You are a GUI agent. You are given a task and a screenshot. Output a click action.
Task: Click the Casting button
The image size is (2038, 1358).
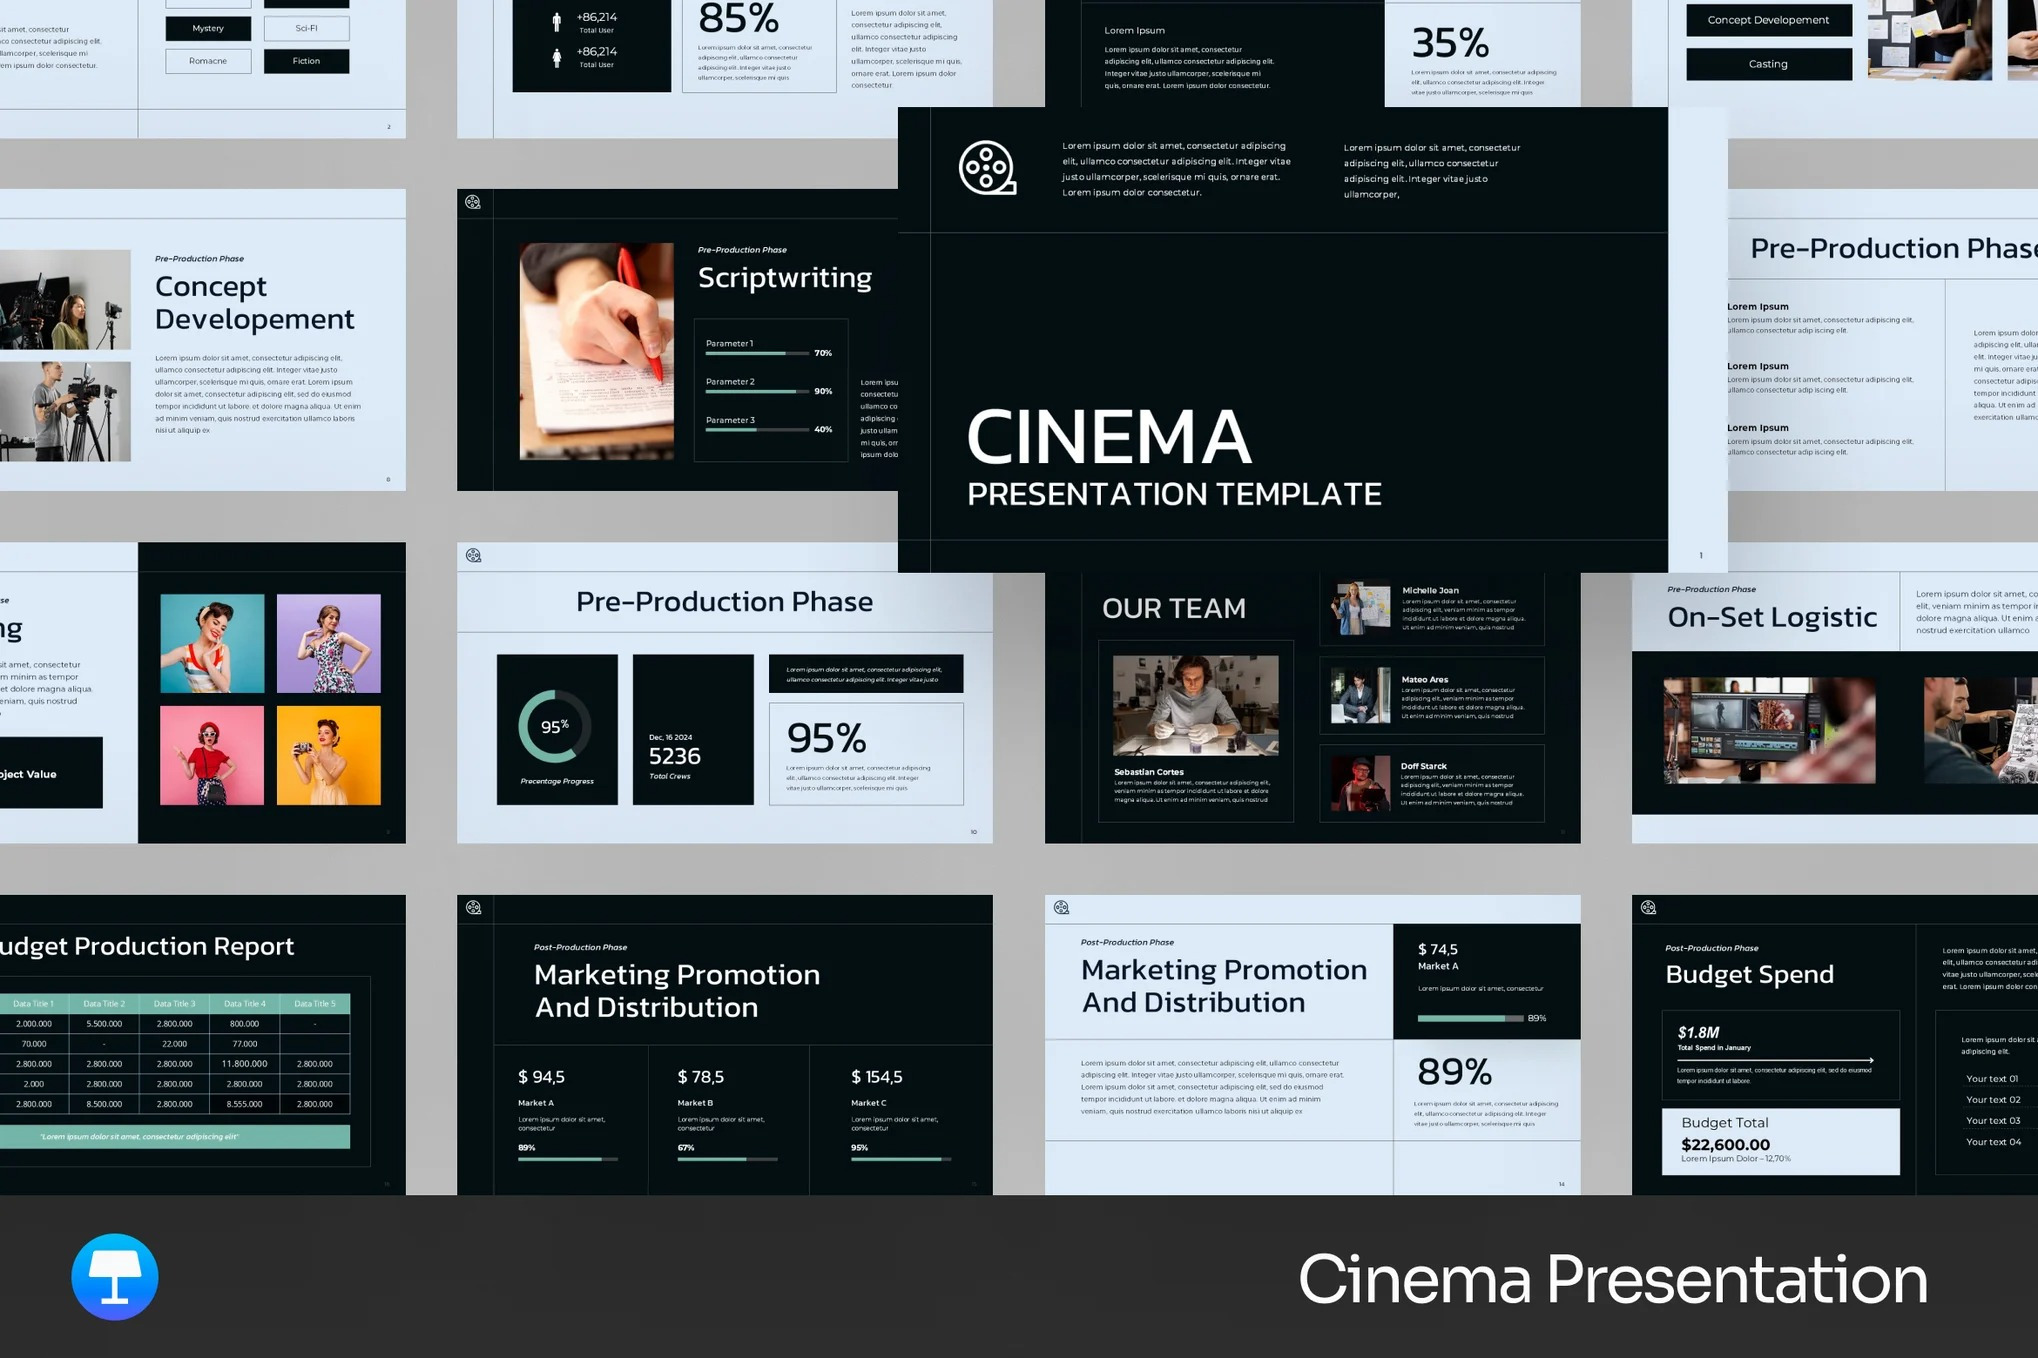tap(1768, 64)
